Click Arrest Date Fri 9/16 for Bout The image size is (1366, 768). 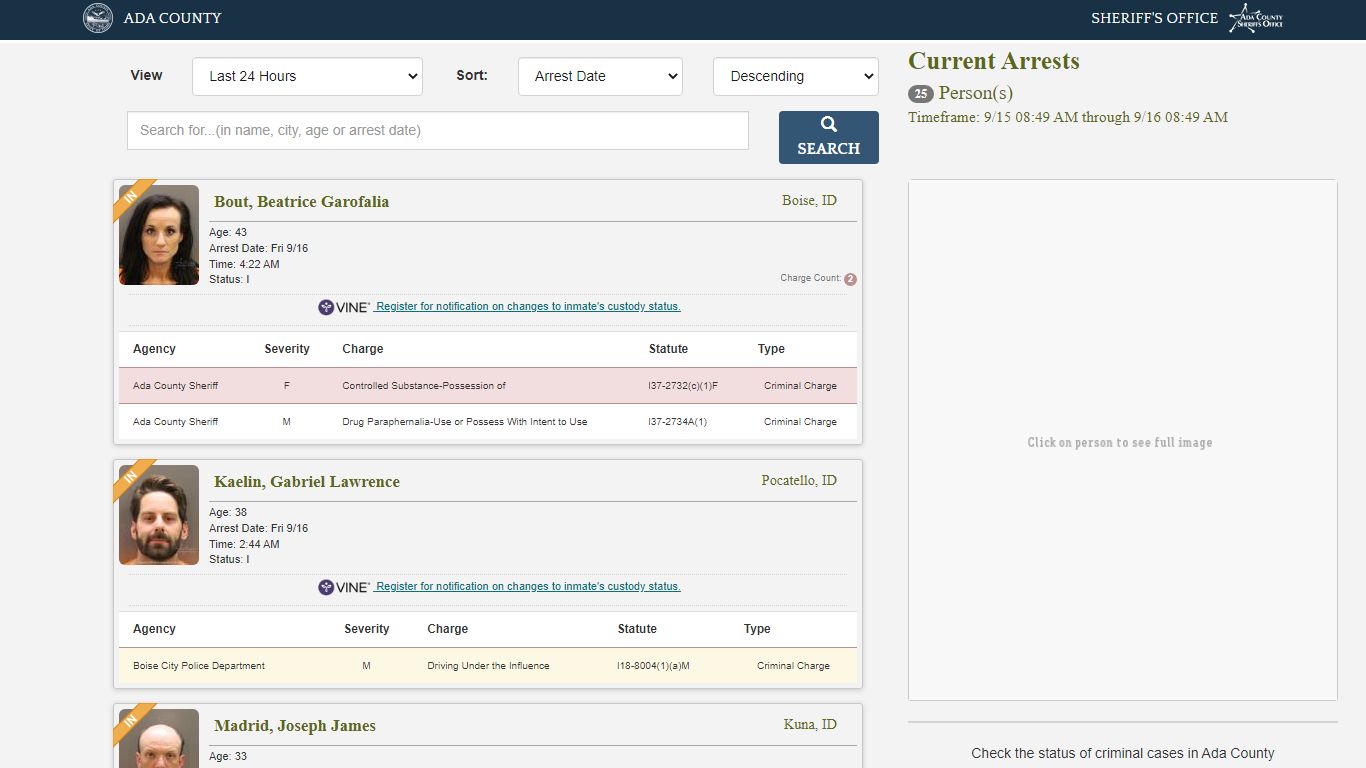click(258, 248)
